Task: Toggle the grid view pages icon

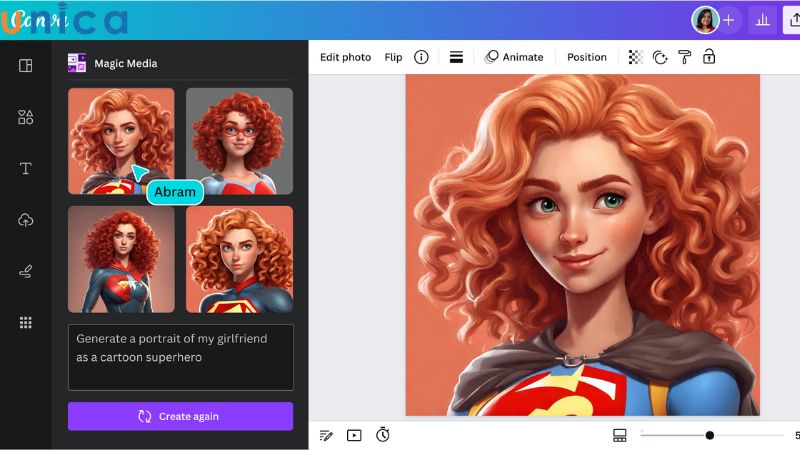Action: [619, 435]
